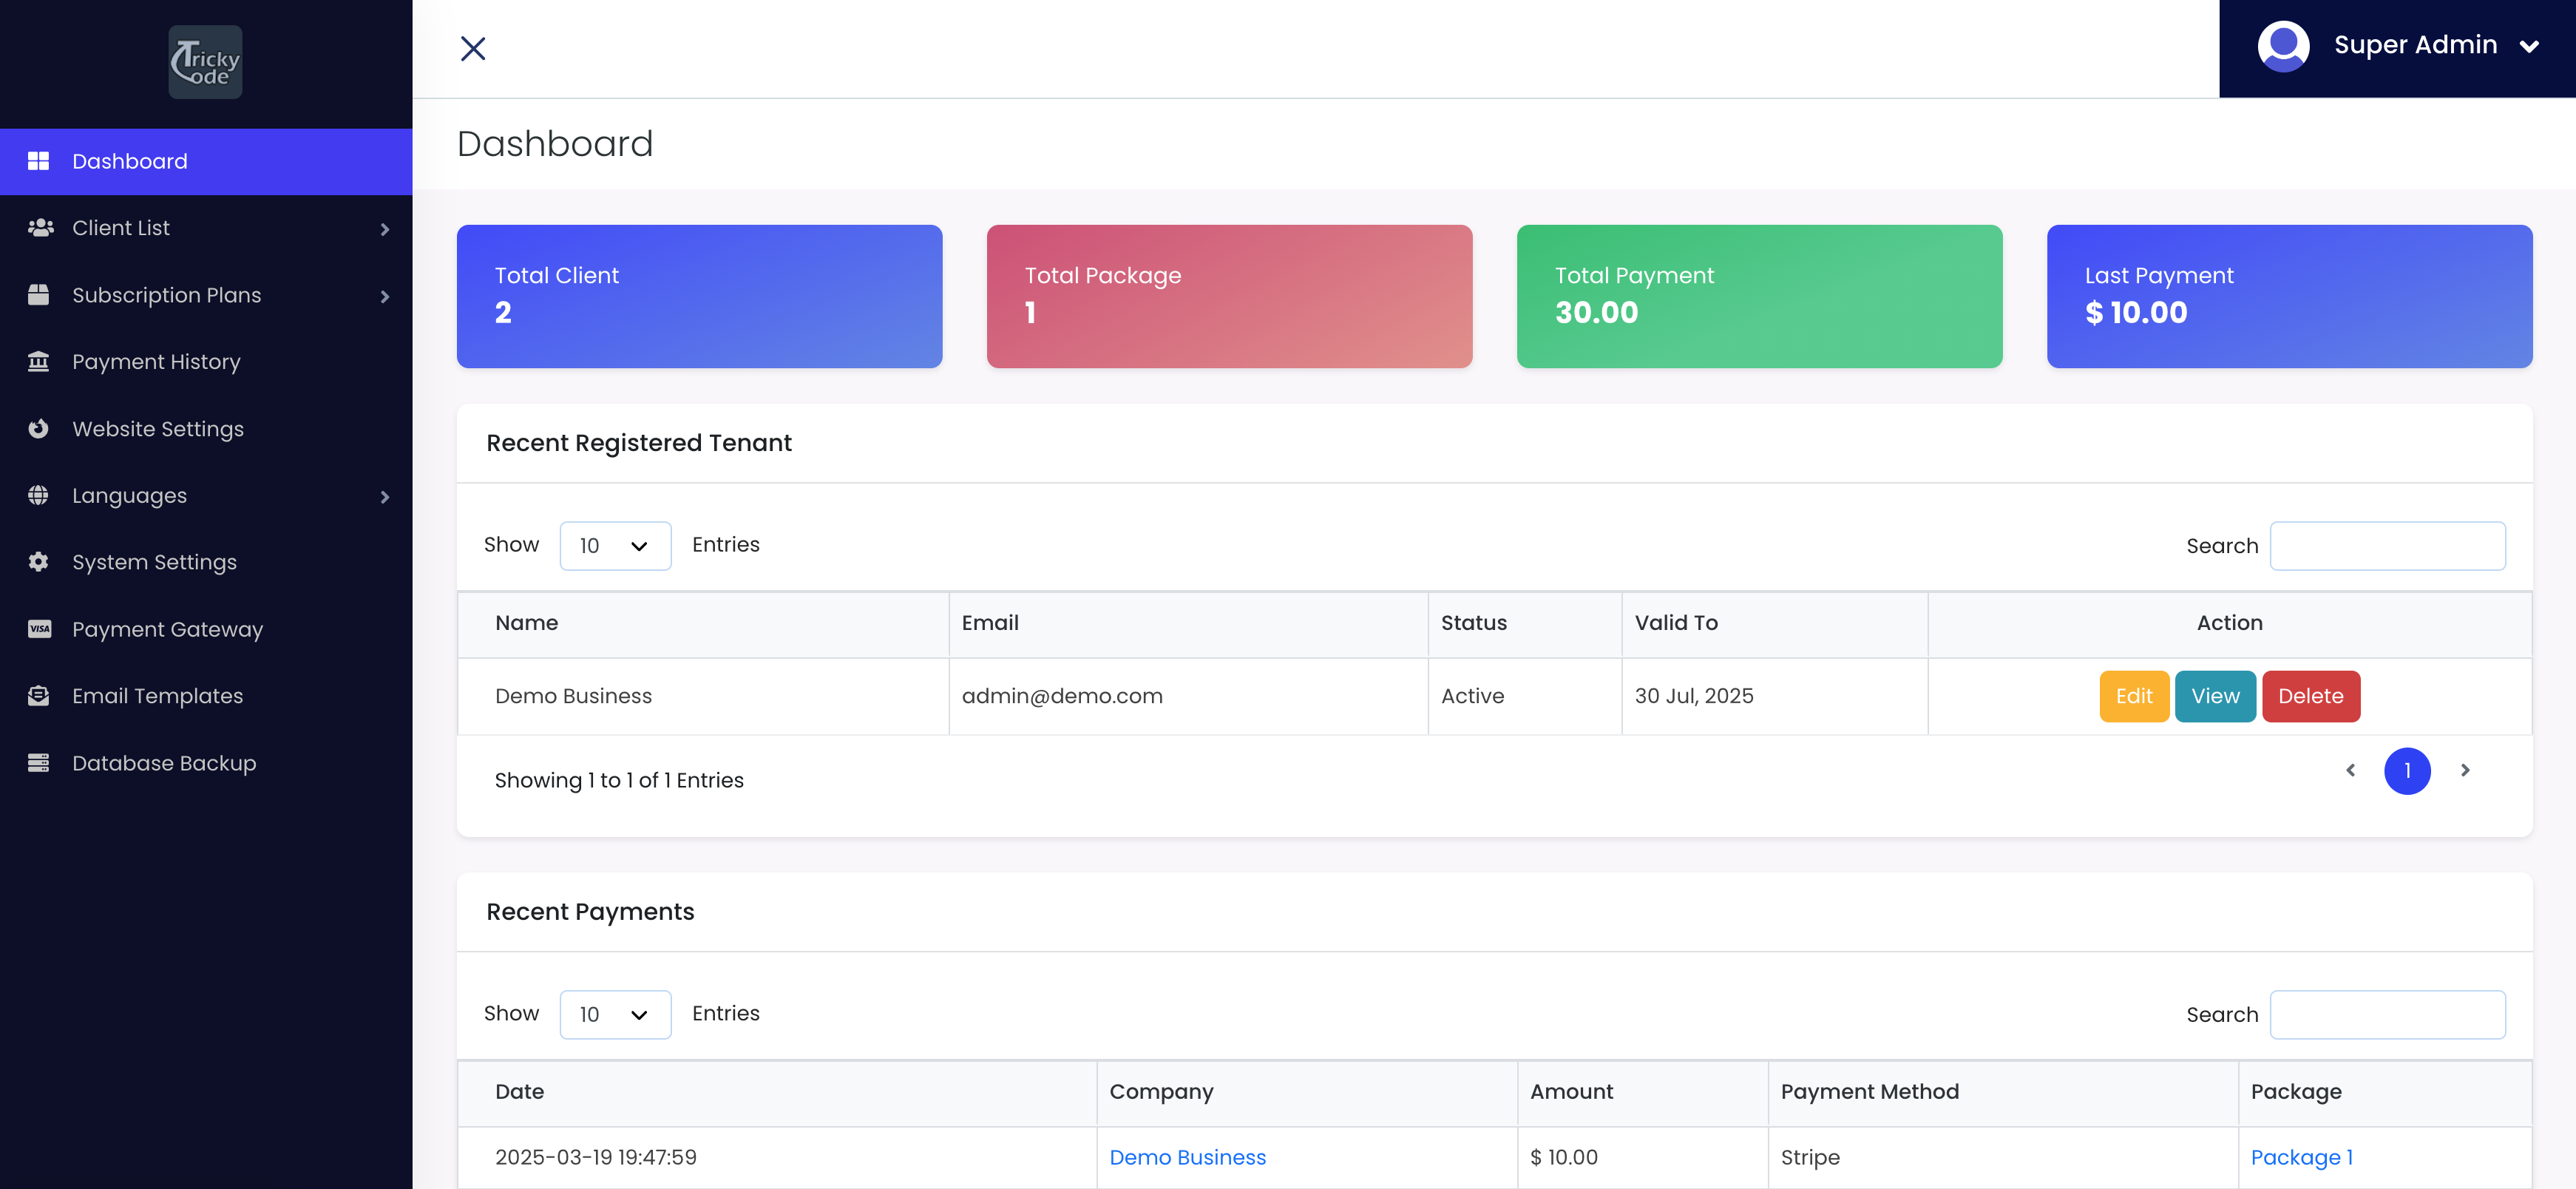This screenshot has height=1189, width=2576.
Task: Click the TrickyCode logo in the sidebar
Action: click(x=205, y=62)
